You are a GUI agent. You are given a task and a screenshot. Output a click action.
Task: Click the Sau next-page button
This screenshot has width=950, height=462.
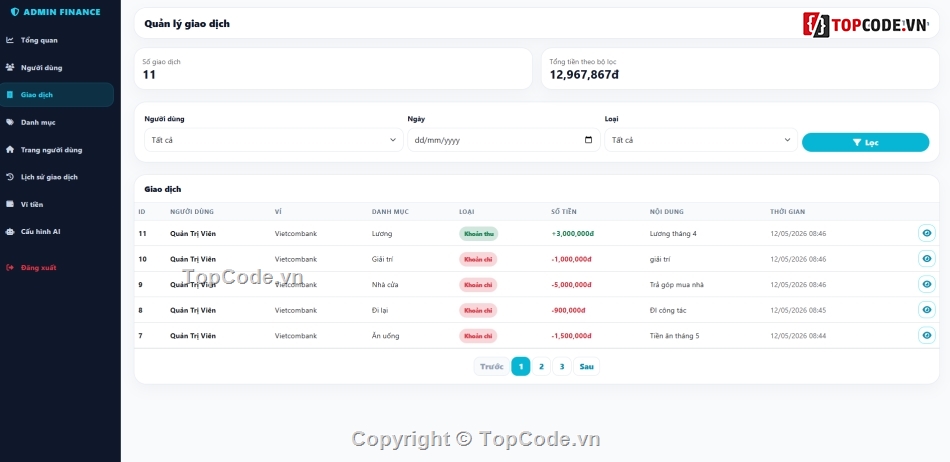coord(586,366)
